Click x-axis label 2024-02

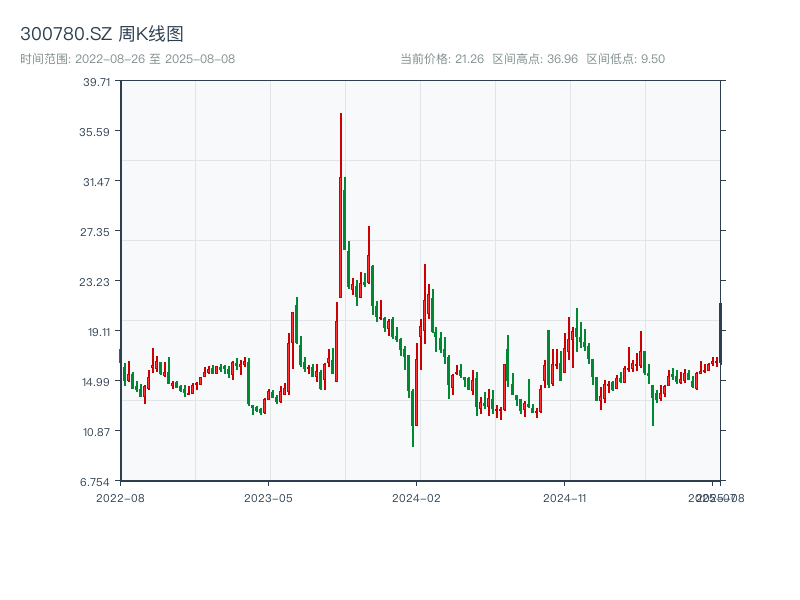click(416, 498)
